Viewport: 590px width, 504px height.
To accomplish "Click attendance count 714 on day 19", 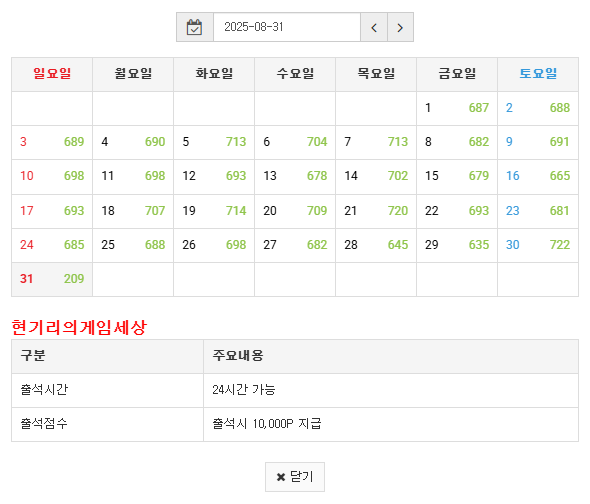I will point(236,211).
